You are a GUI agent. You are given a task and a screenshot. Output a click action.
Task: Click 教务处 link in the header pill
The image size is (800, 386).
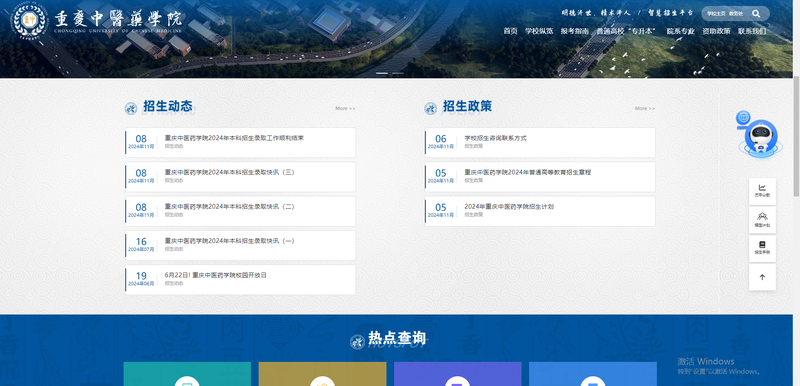pos(736,14)
